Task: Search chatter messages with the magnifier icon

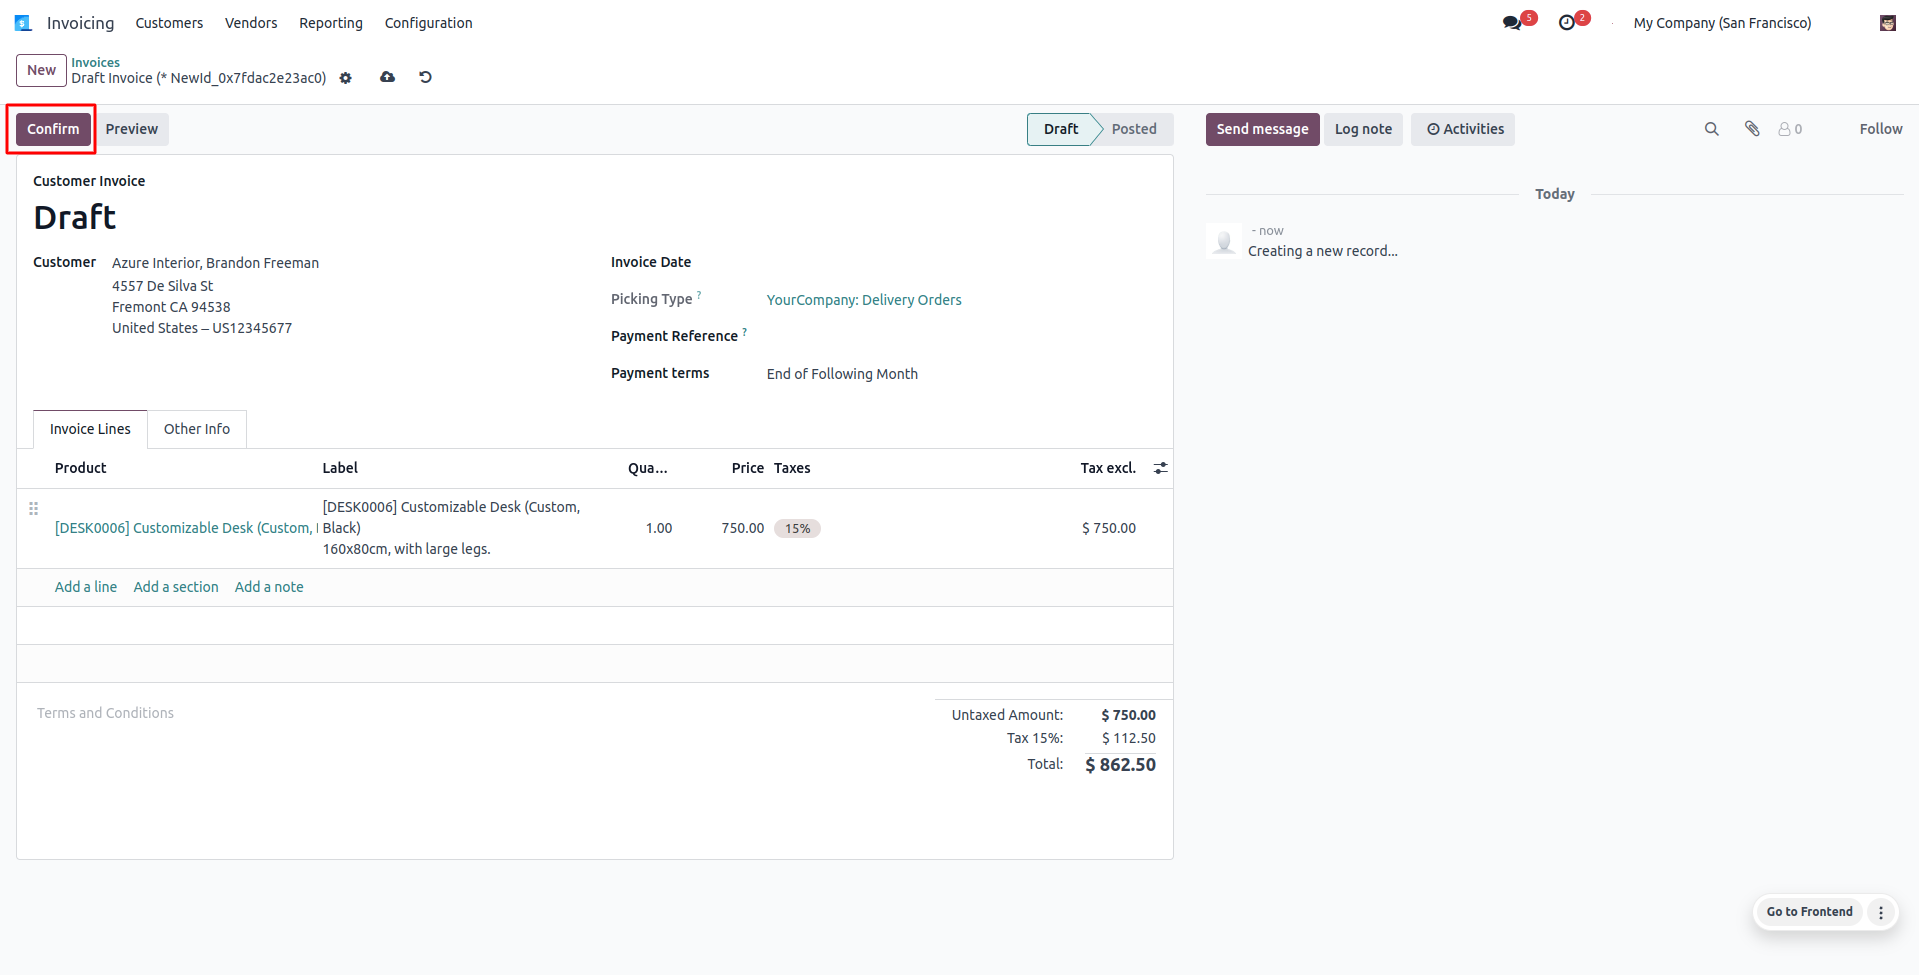Action: click(1711, 129)
